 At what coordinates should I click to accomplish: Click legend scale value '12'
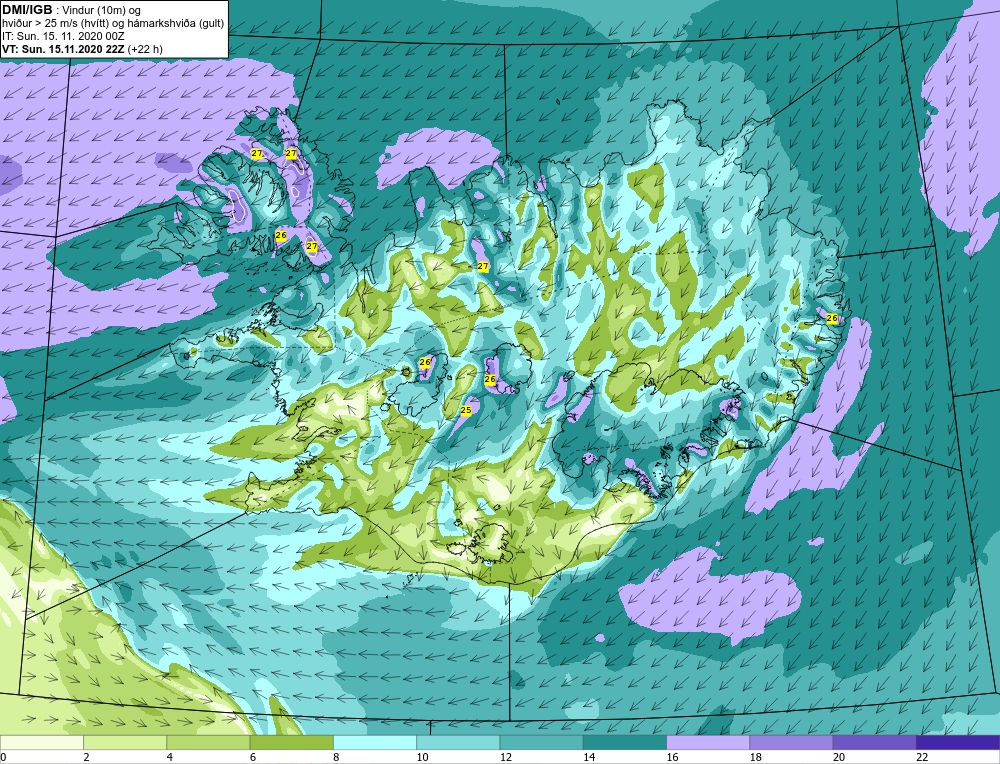click(x=506, y=757)
